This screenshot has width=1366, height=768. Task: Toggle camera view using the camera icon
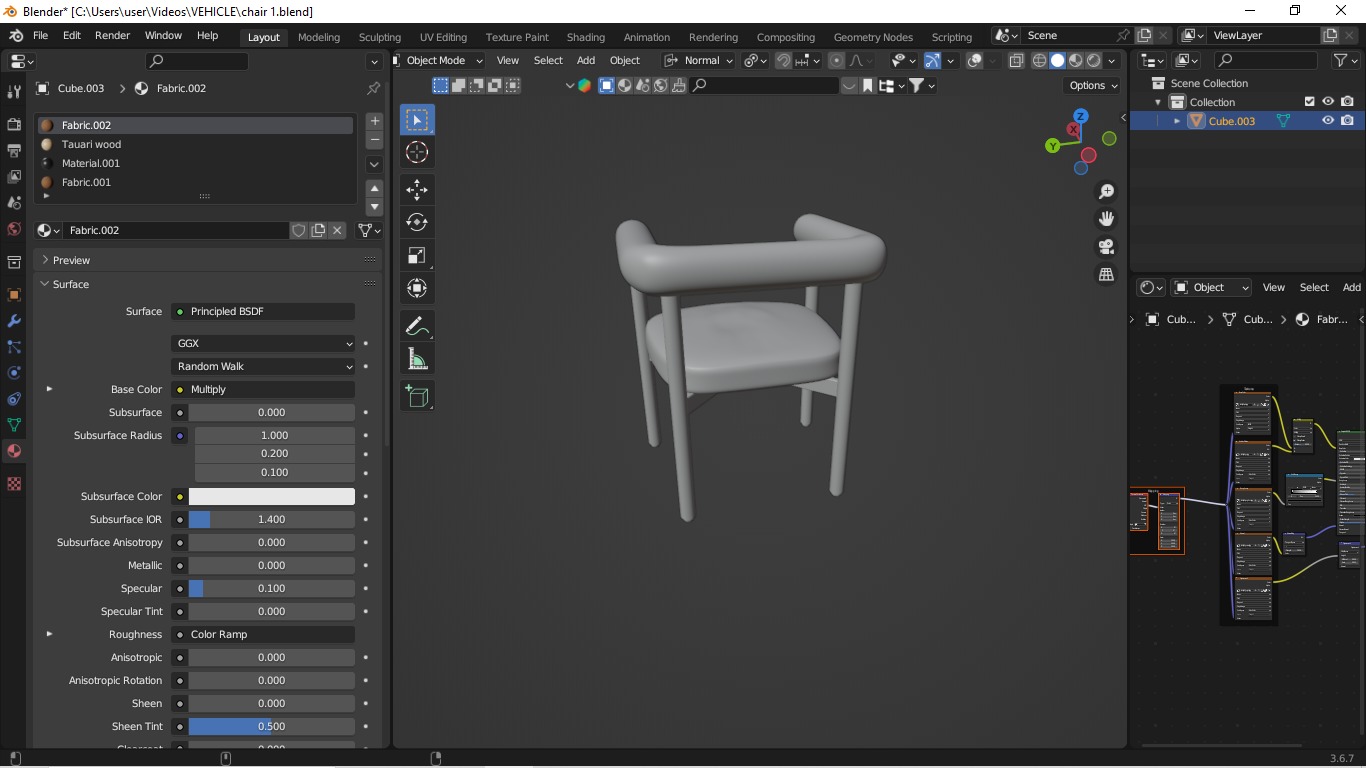coord(1106,246)
